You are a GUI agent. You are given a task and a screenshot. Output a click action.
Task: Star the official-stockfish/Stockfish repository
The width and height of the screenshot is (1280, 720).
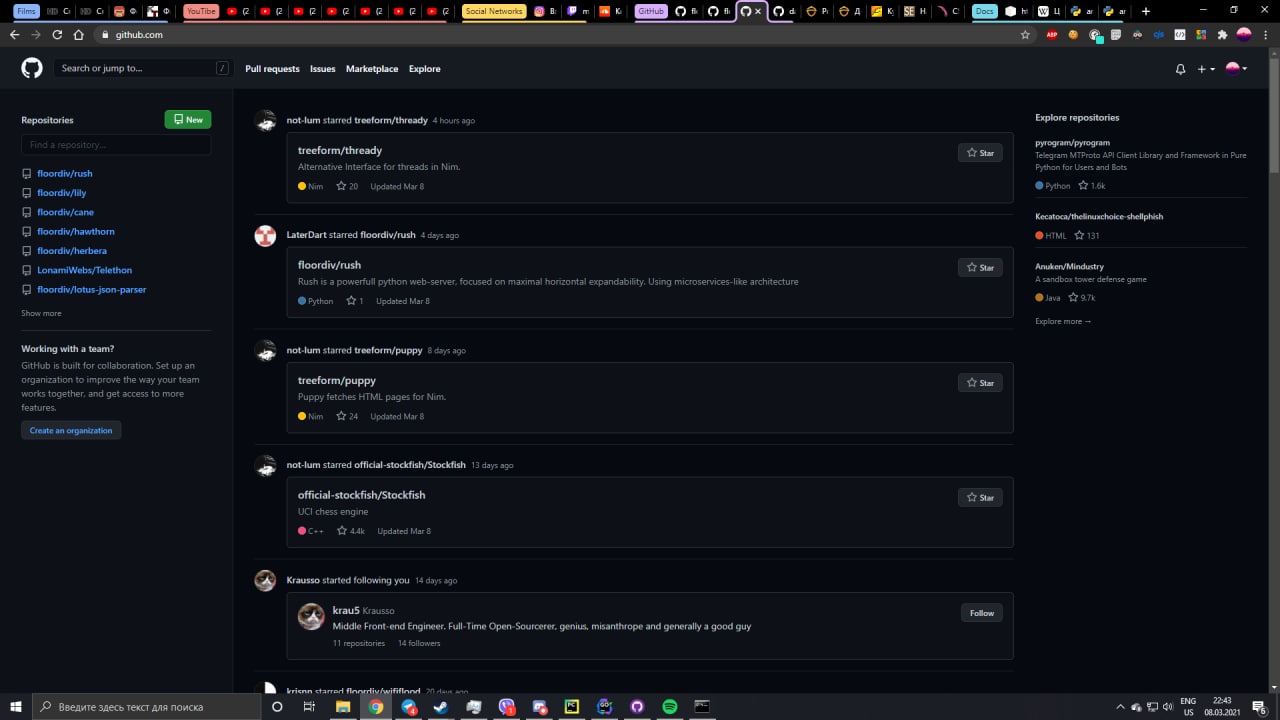[x=980, y=498]
